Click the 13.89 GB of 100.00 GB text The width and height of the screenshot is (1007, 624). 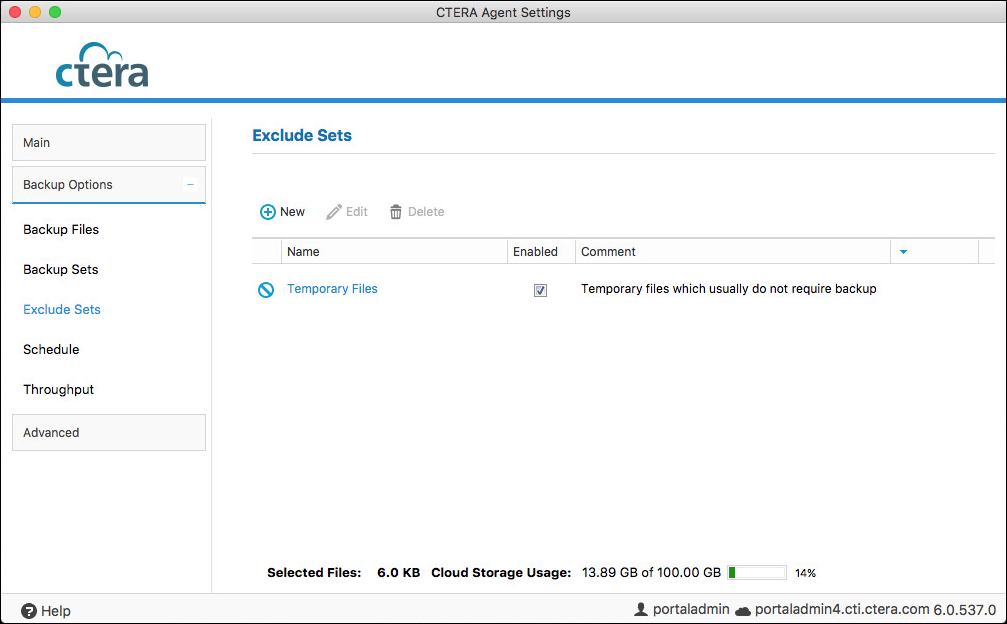coord(651,573)
